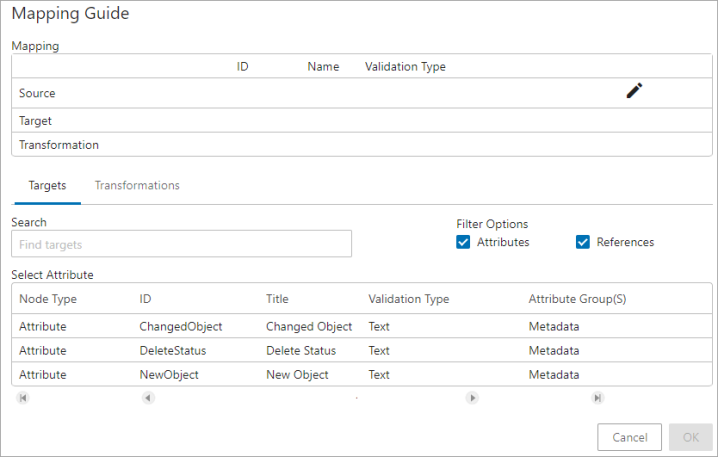Select the ChangedObject attribute ID
This screenshot has width=718, height=457.
tap(180, 326)
